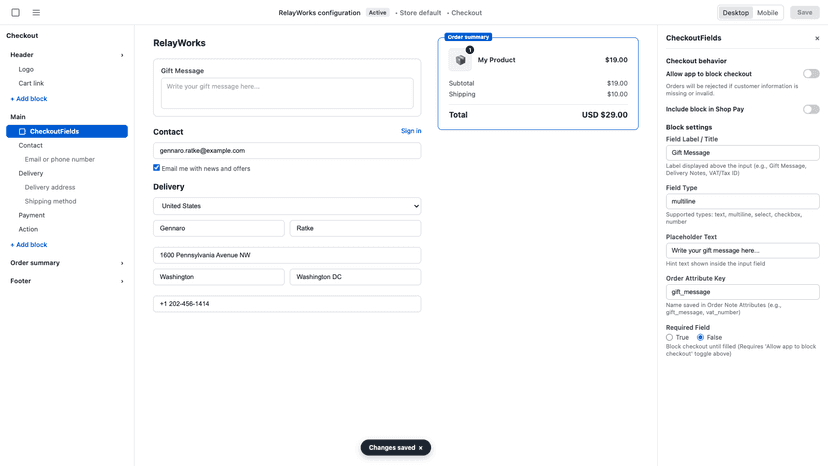Dismiss the Changes saved toast
The width and height of the screenshot is (828, 466).
click(x=421, y=448)
